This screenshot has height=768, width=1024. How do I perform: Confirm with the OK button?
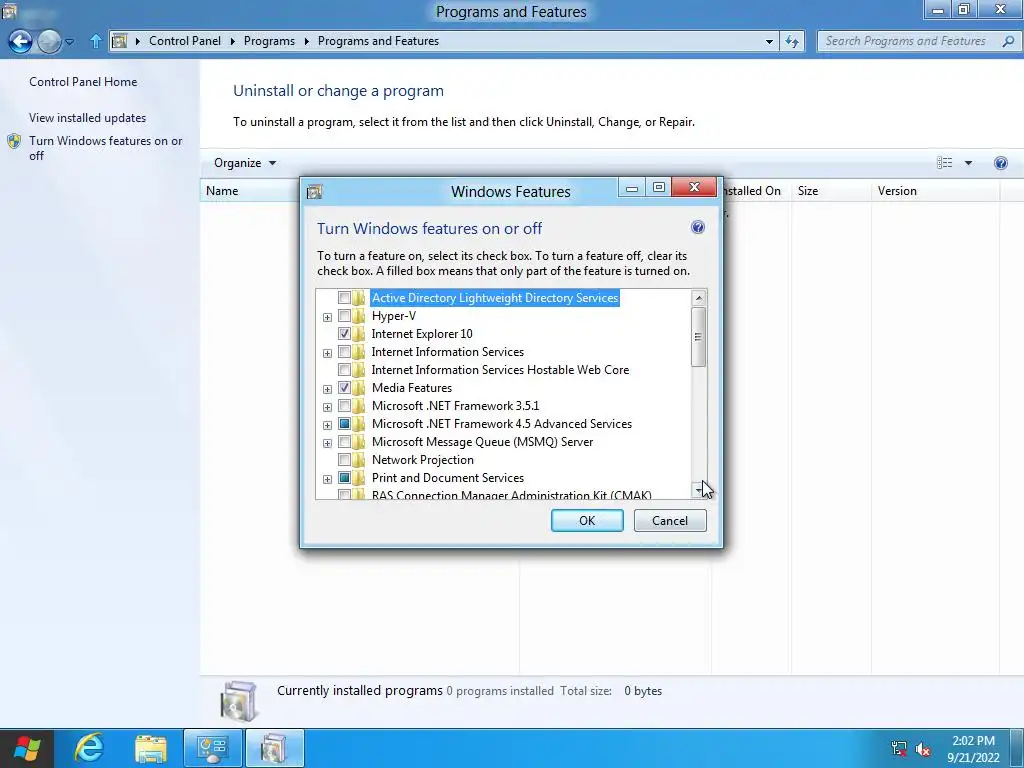587,520
